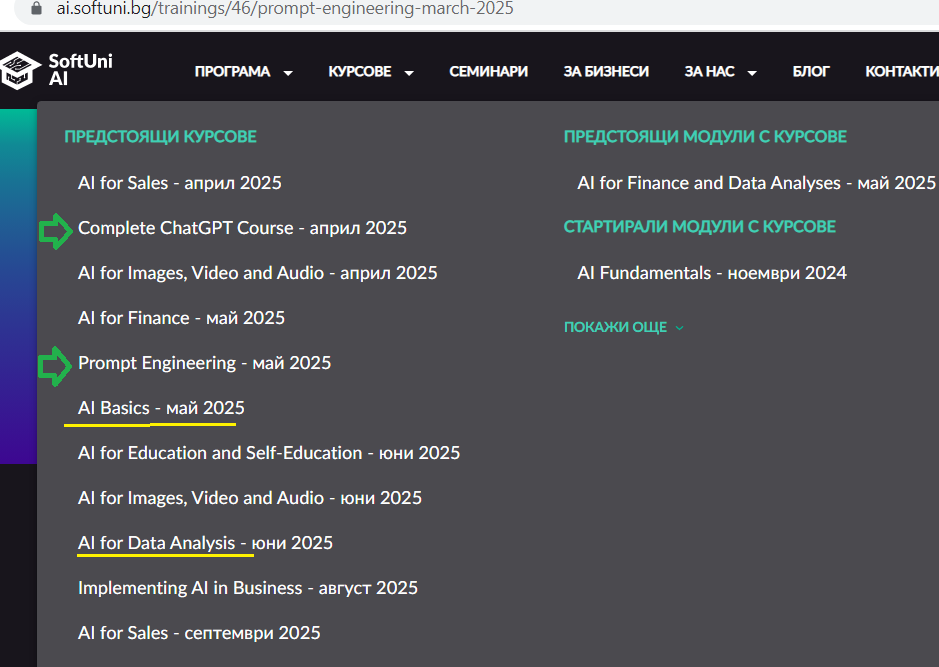Go to ЗА БИЗНЕСИ menu item
The image size is (939, 667).
point(606,72)
